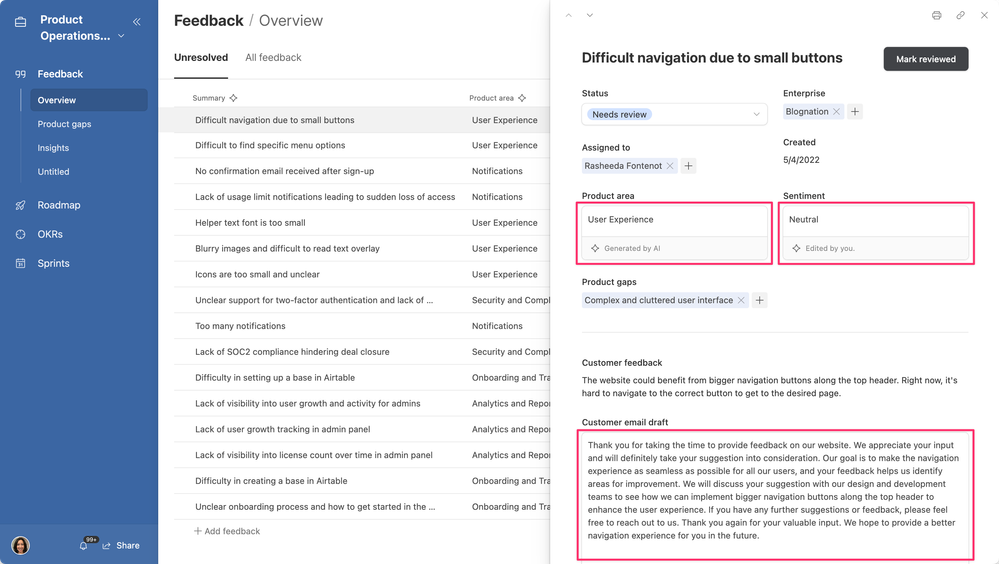This screenshot has width=999, height=564.
Task: Click the Sprints calendar icon
Action: click(x=20, y=263)
